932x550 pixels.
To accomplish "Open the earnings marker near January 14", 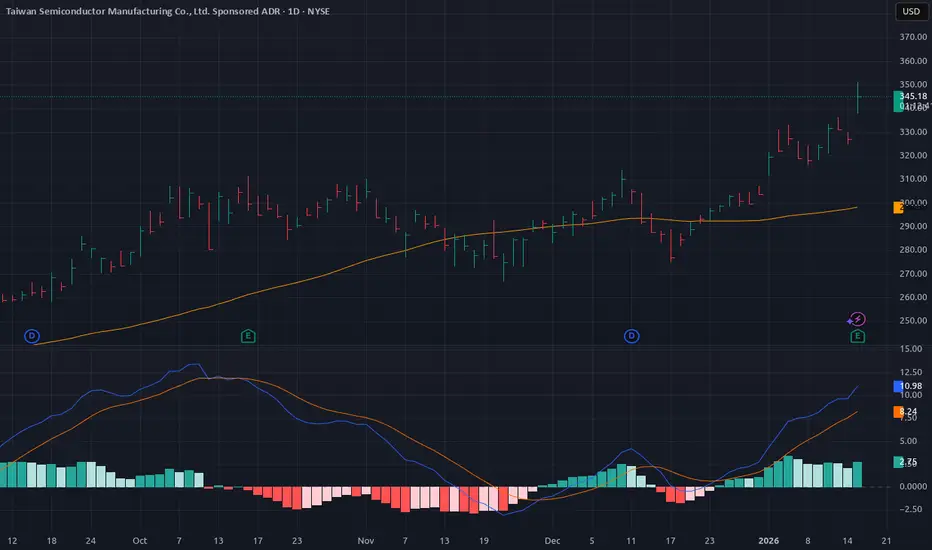I will [x=857, y=337].
